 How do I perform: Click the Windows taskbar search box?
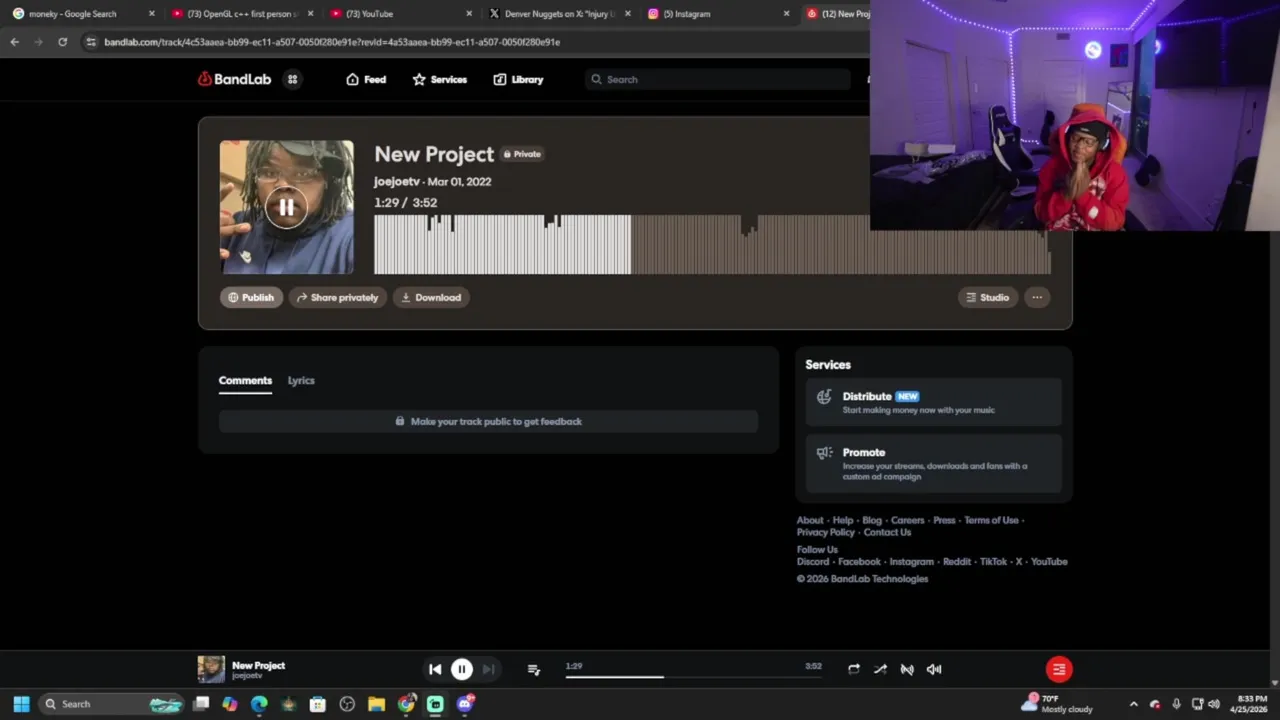coord(113,704)
